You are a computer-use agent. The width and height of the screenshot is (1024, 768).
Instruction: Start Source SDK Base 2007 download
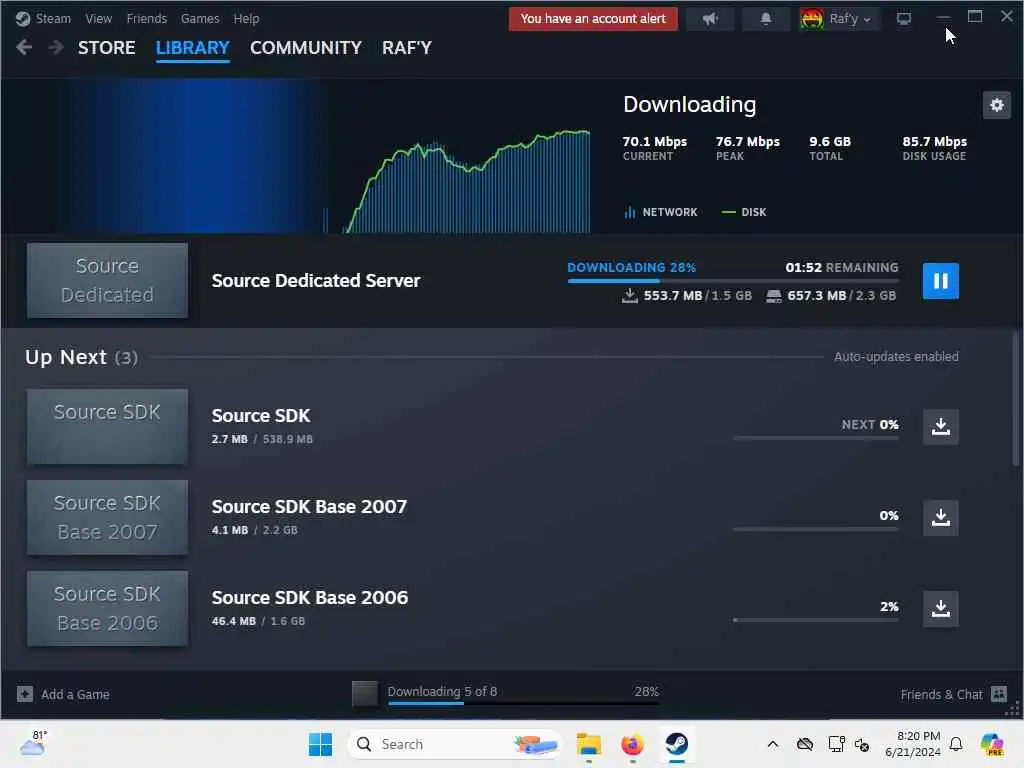pos(940,518)
